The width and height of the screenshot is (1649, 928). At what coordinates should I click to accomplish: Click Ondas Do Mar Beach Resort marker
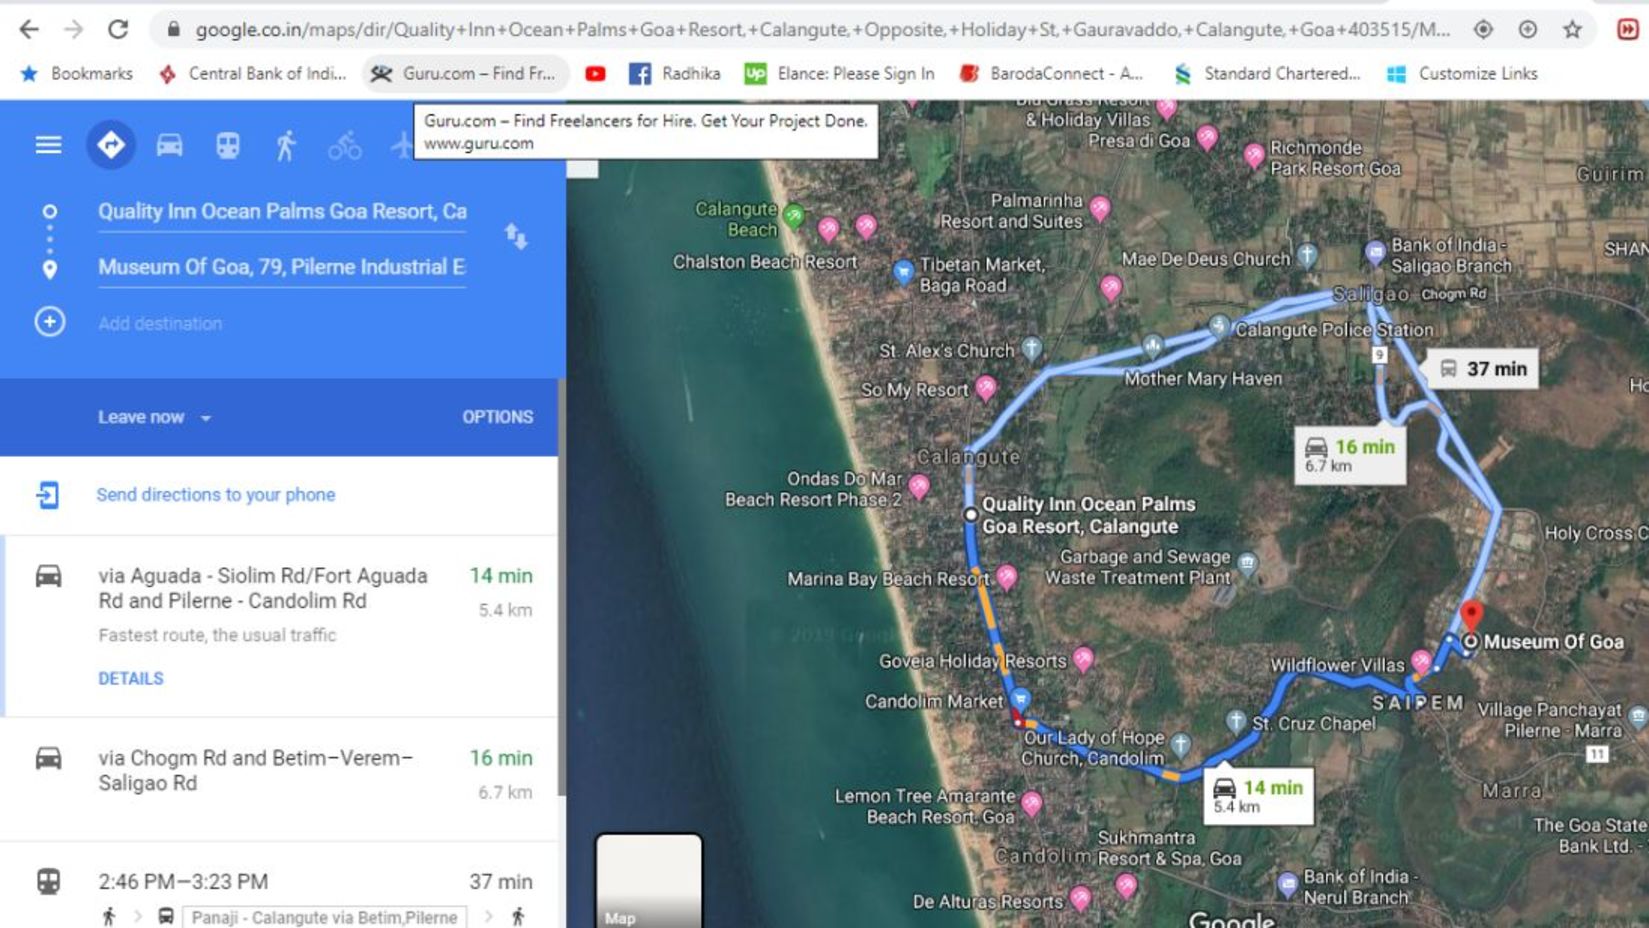click(x=919, y=486)
